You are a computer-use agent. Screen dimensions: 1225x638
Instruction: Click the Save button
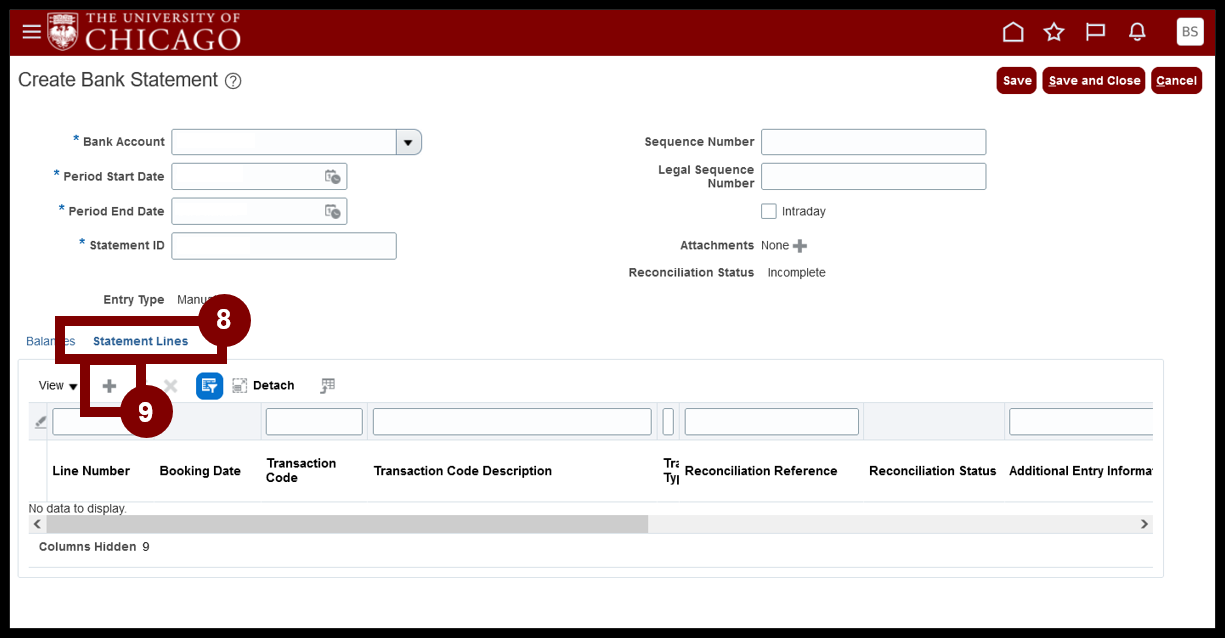point(1017,81)
